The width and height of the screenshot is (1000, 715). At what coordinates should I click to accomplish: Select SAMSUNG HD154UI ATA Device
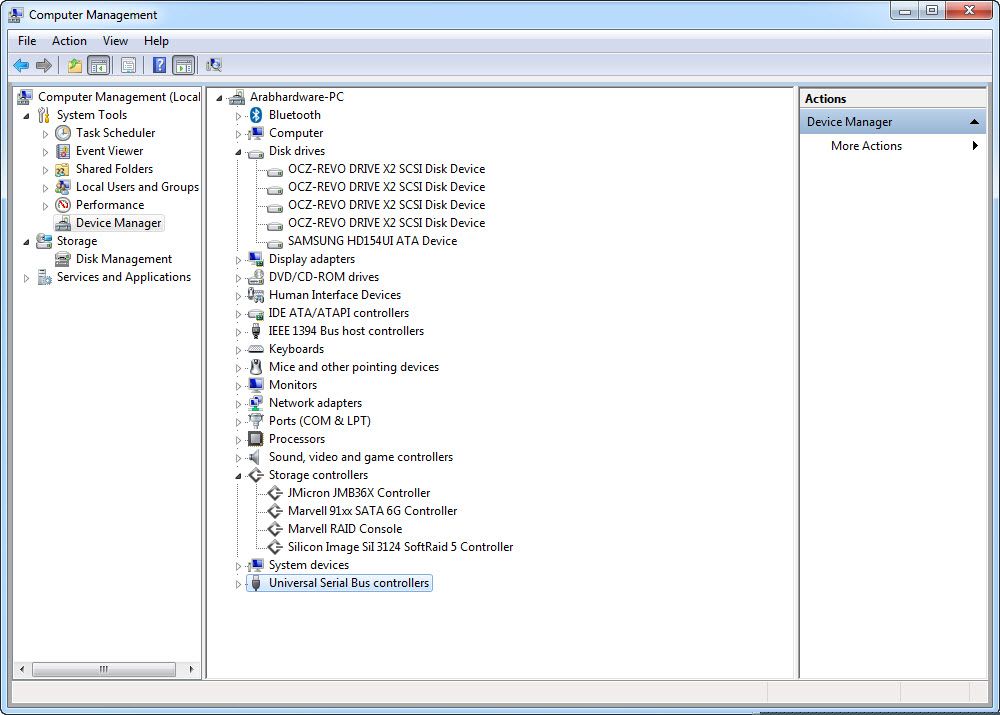(372, 241)
